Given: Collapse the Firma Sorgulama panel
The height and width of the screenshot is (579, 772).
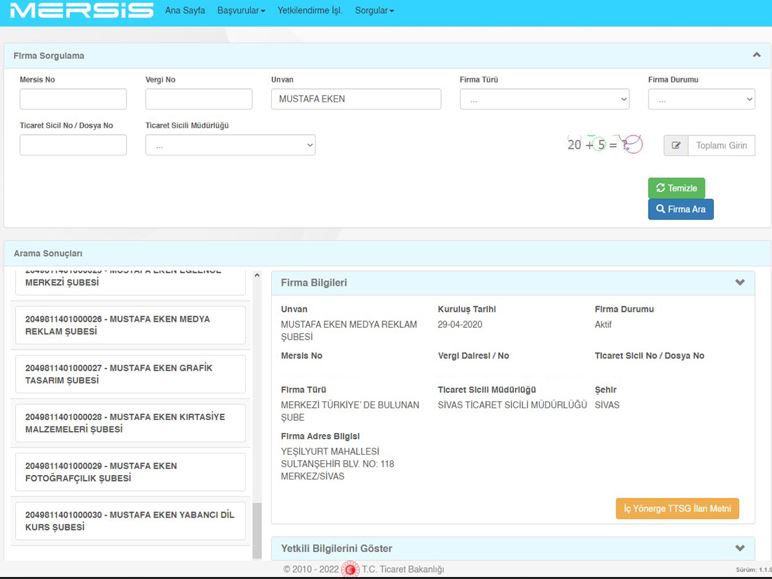Looking at the screenshot, I should pyautogui.click(x=756, y=56).
